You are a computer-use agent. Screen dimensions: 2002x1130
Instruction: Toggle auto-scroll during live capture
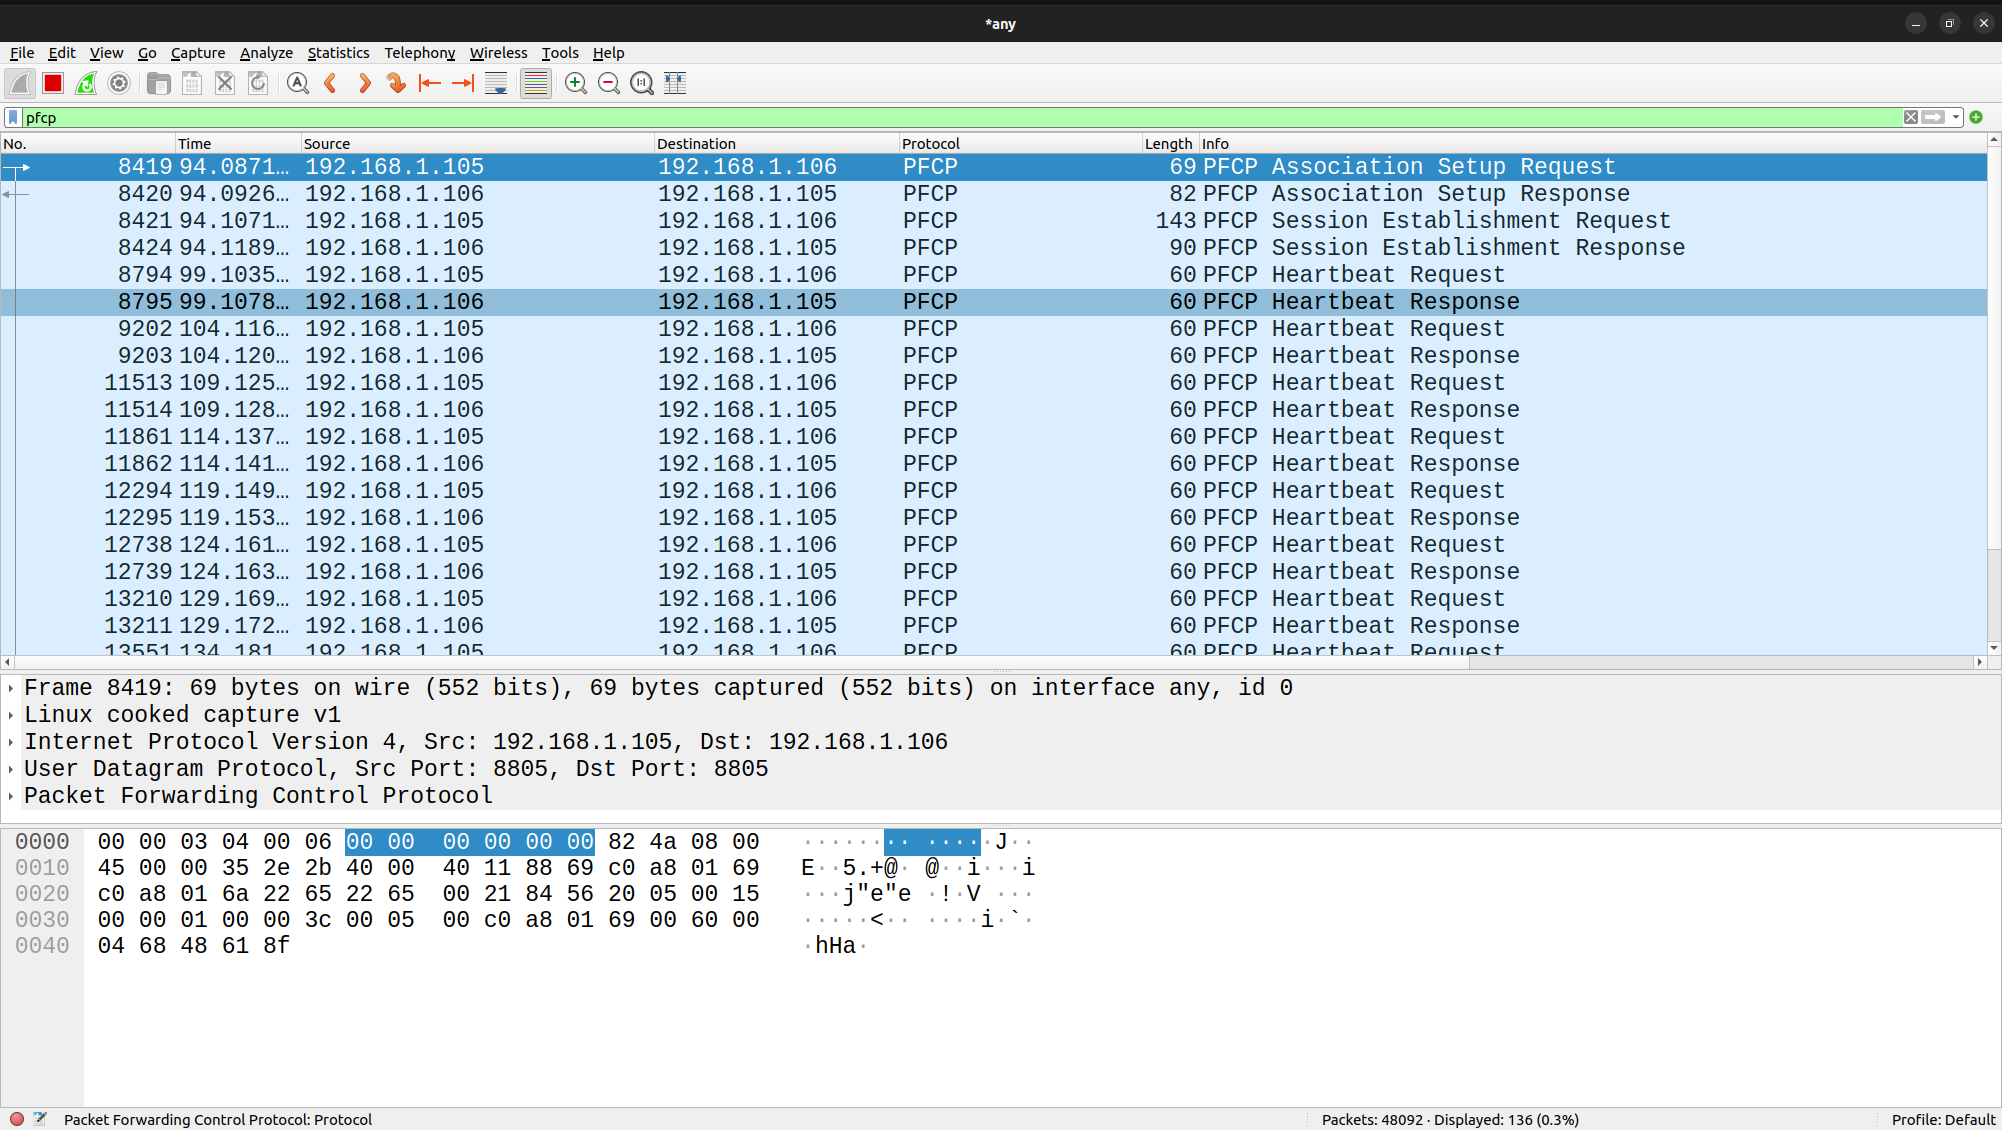496,84
